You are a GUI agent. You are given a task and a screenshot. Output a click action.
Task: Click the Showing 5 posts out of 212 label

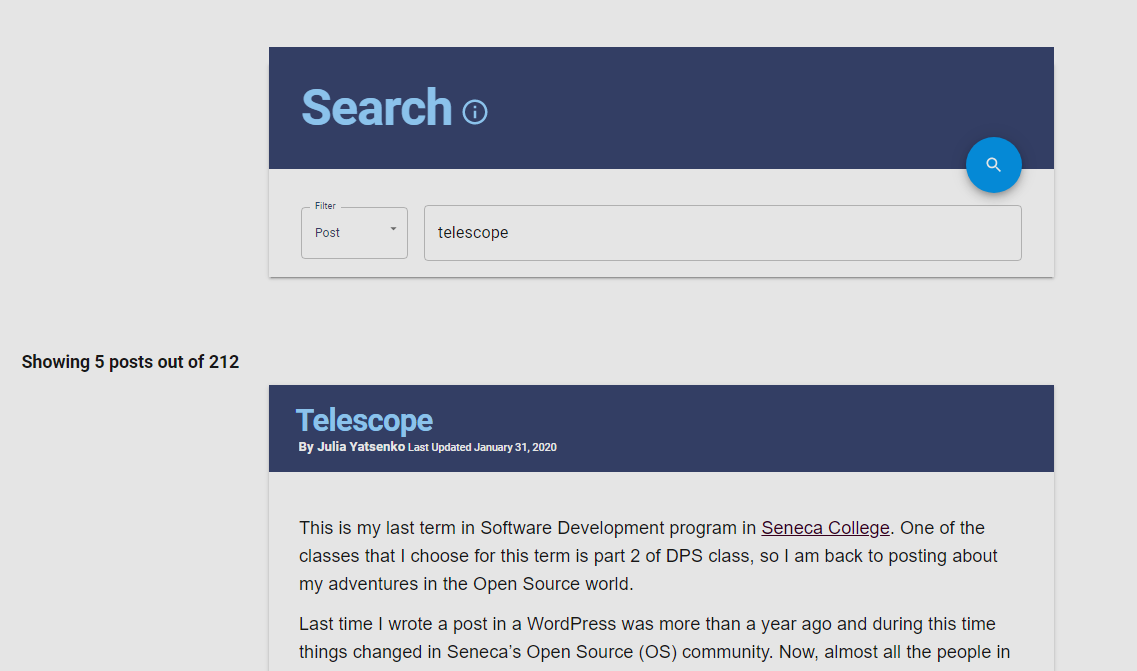pos(130,361)
